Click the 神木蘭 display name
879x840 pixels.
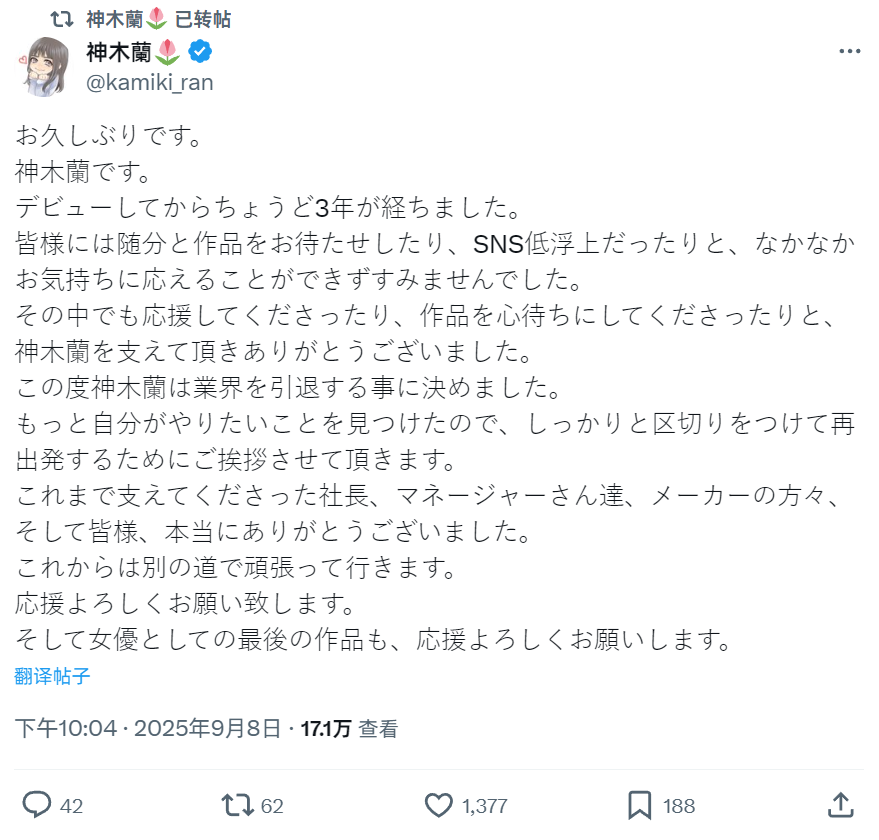pyautogui.click(x=123, y=52)
